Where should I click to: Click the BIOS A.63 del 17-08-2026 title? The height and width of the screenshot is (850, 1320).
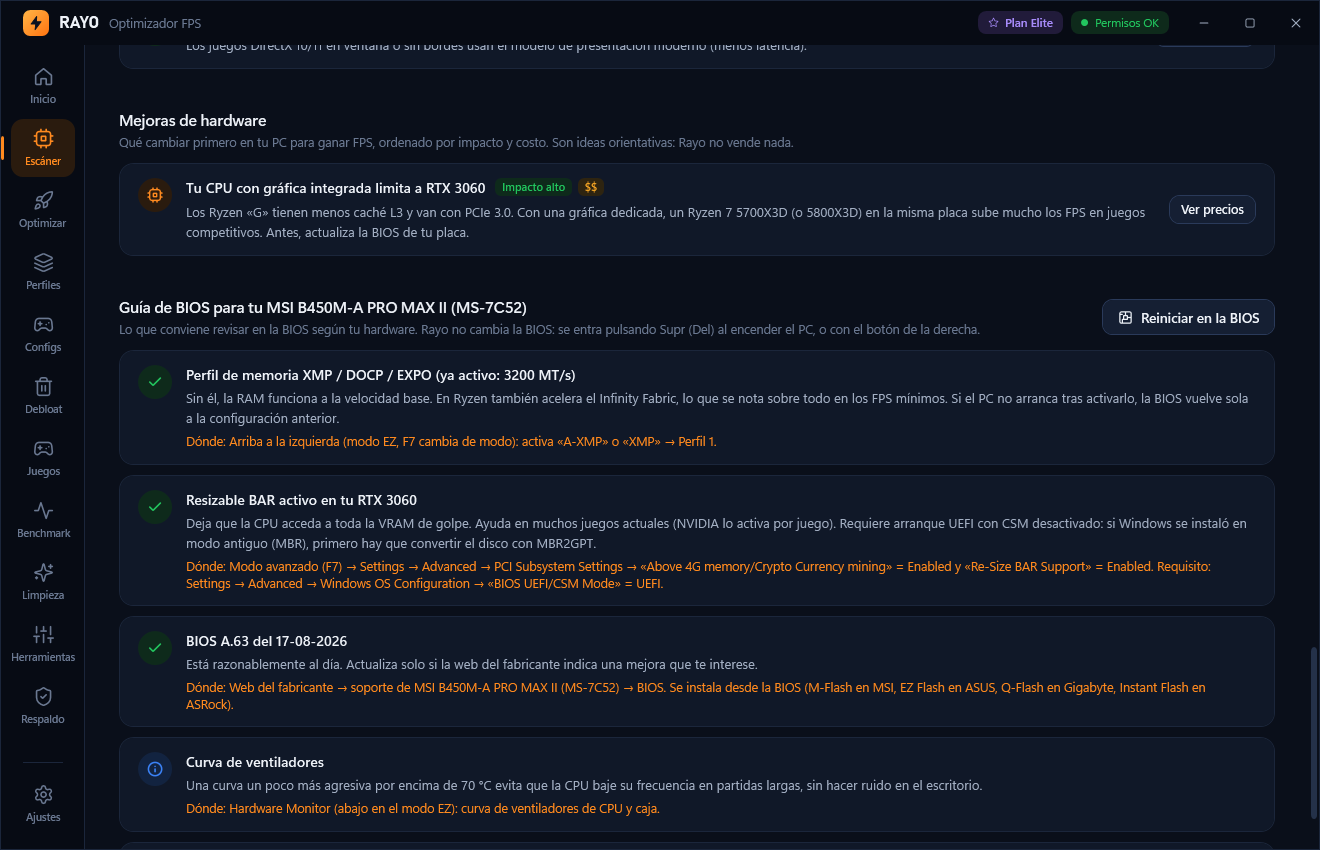[266, 641]
